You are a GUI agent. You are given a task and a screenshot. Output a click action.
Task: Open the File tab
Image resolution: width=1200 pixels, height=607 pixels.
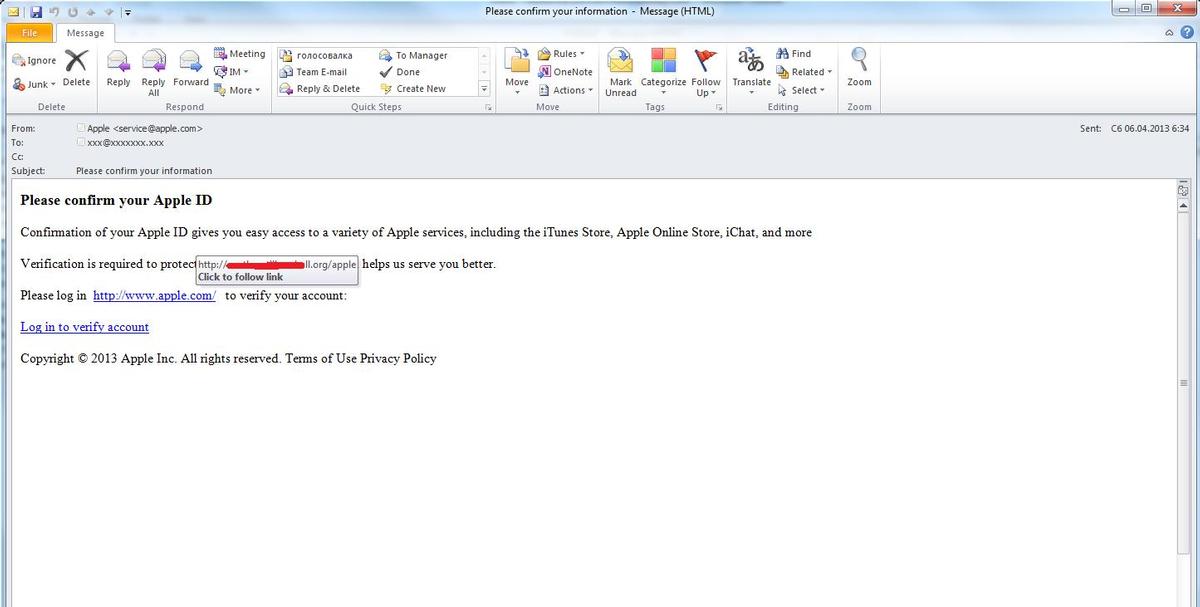click(29, 33)
